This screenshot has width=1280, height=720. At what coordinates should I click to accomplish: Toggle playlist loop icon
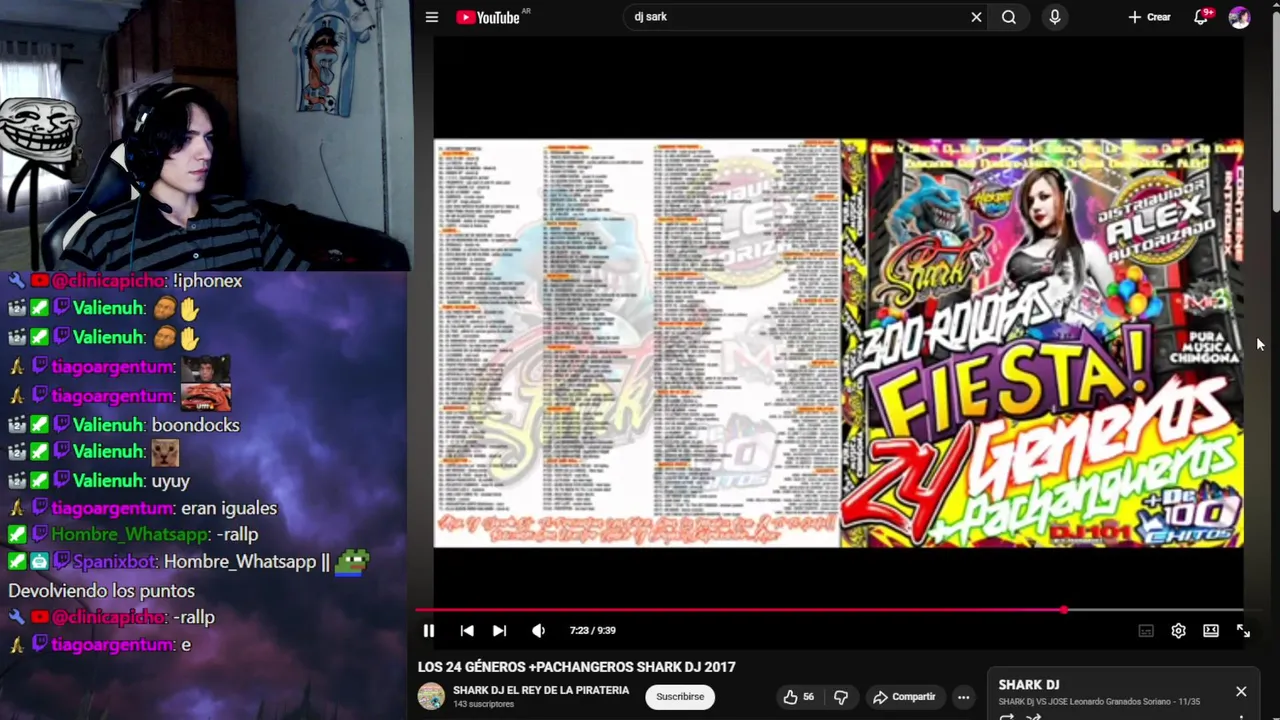click(1007, 716)
